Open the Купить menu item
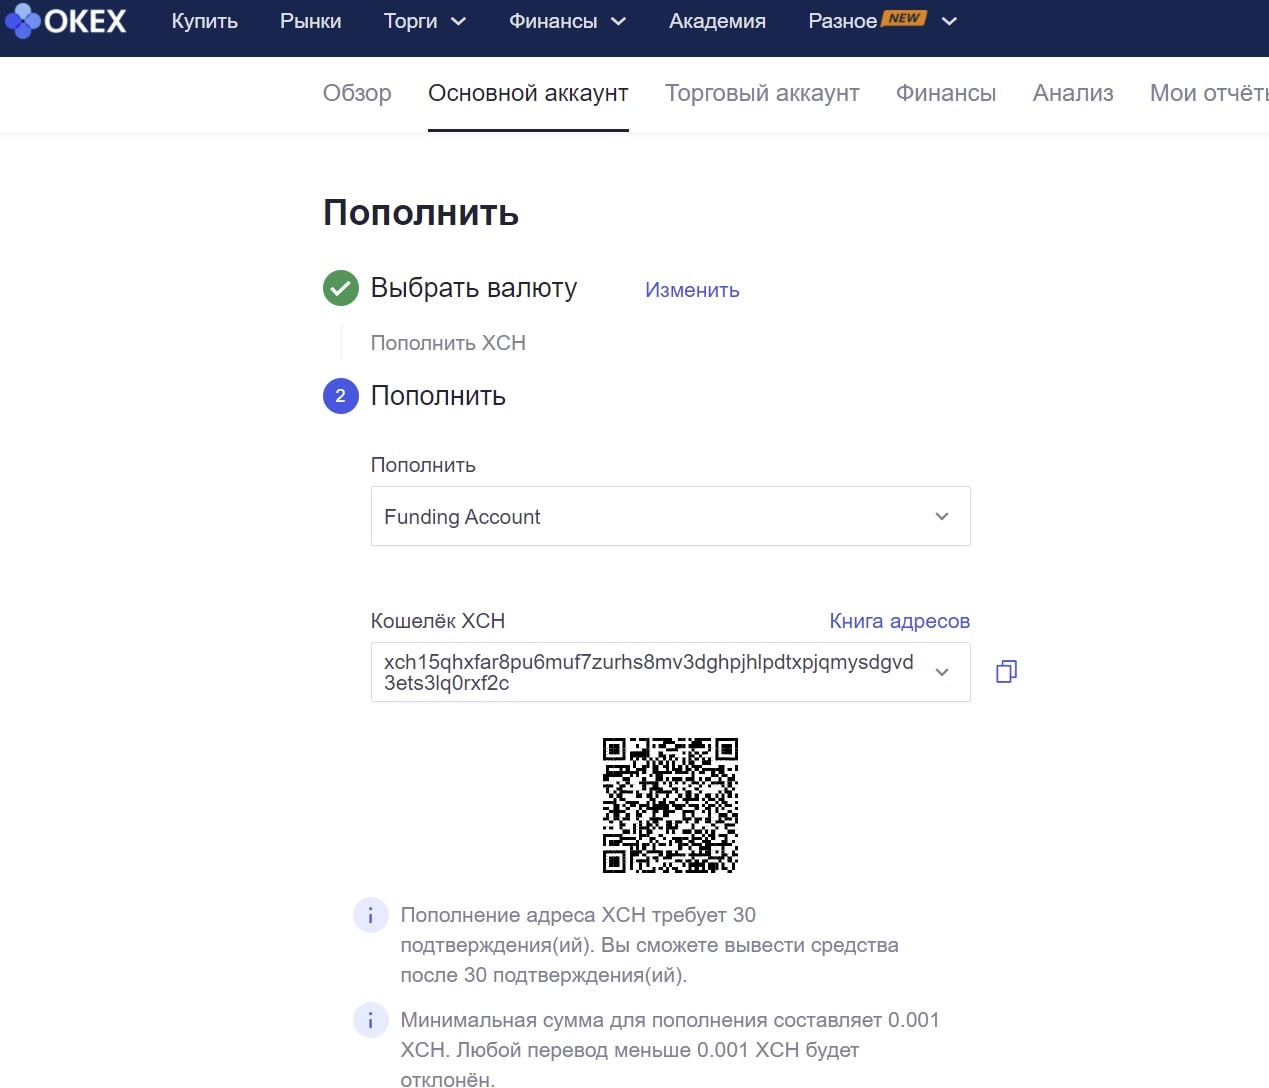1269x1088 pixels. (x=204, y=21)
